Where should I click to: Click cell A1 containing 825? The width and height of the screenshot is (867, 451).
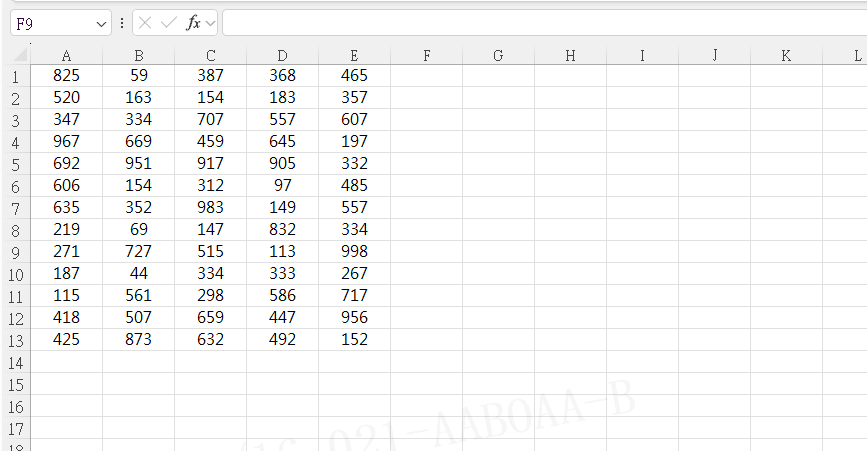[x=66, y=75]
